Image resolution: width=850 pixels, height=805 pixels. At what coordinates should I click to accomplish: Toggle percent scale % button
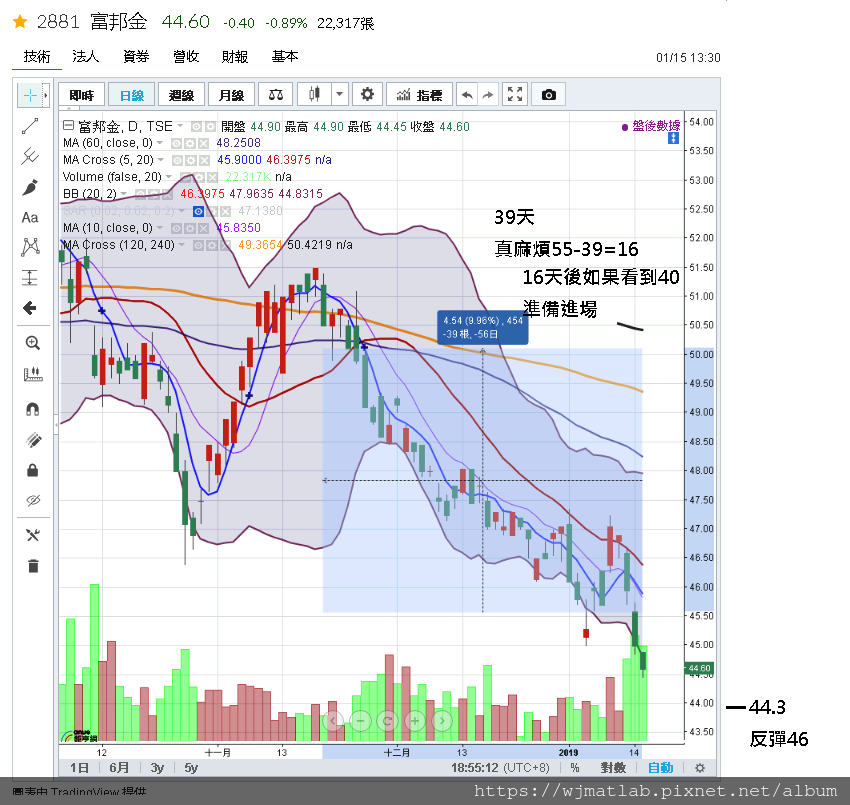(575, 768)
